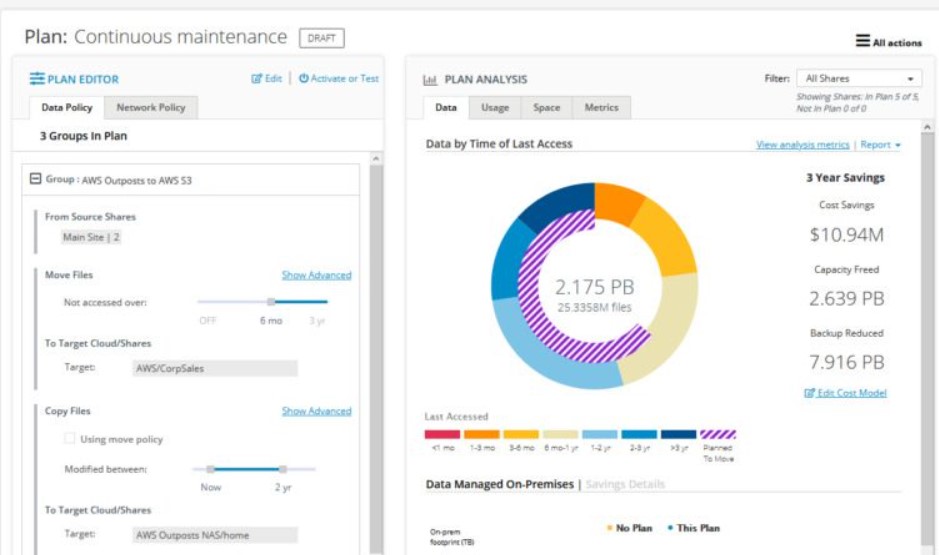
Task: Select the Metrics tab
Action: pos(601,108)
